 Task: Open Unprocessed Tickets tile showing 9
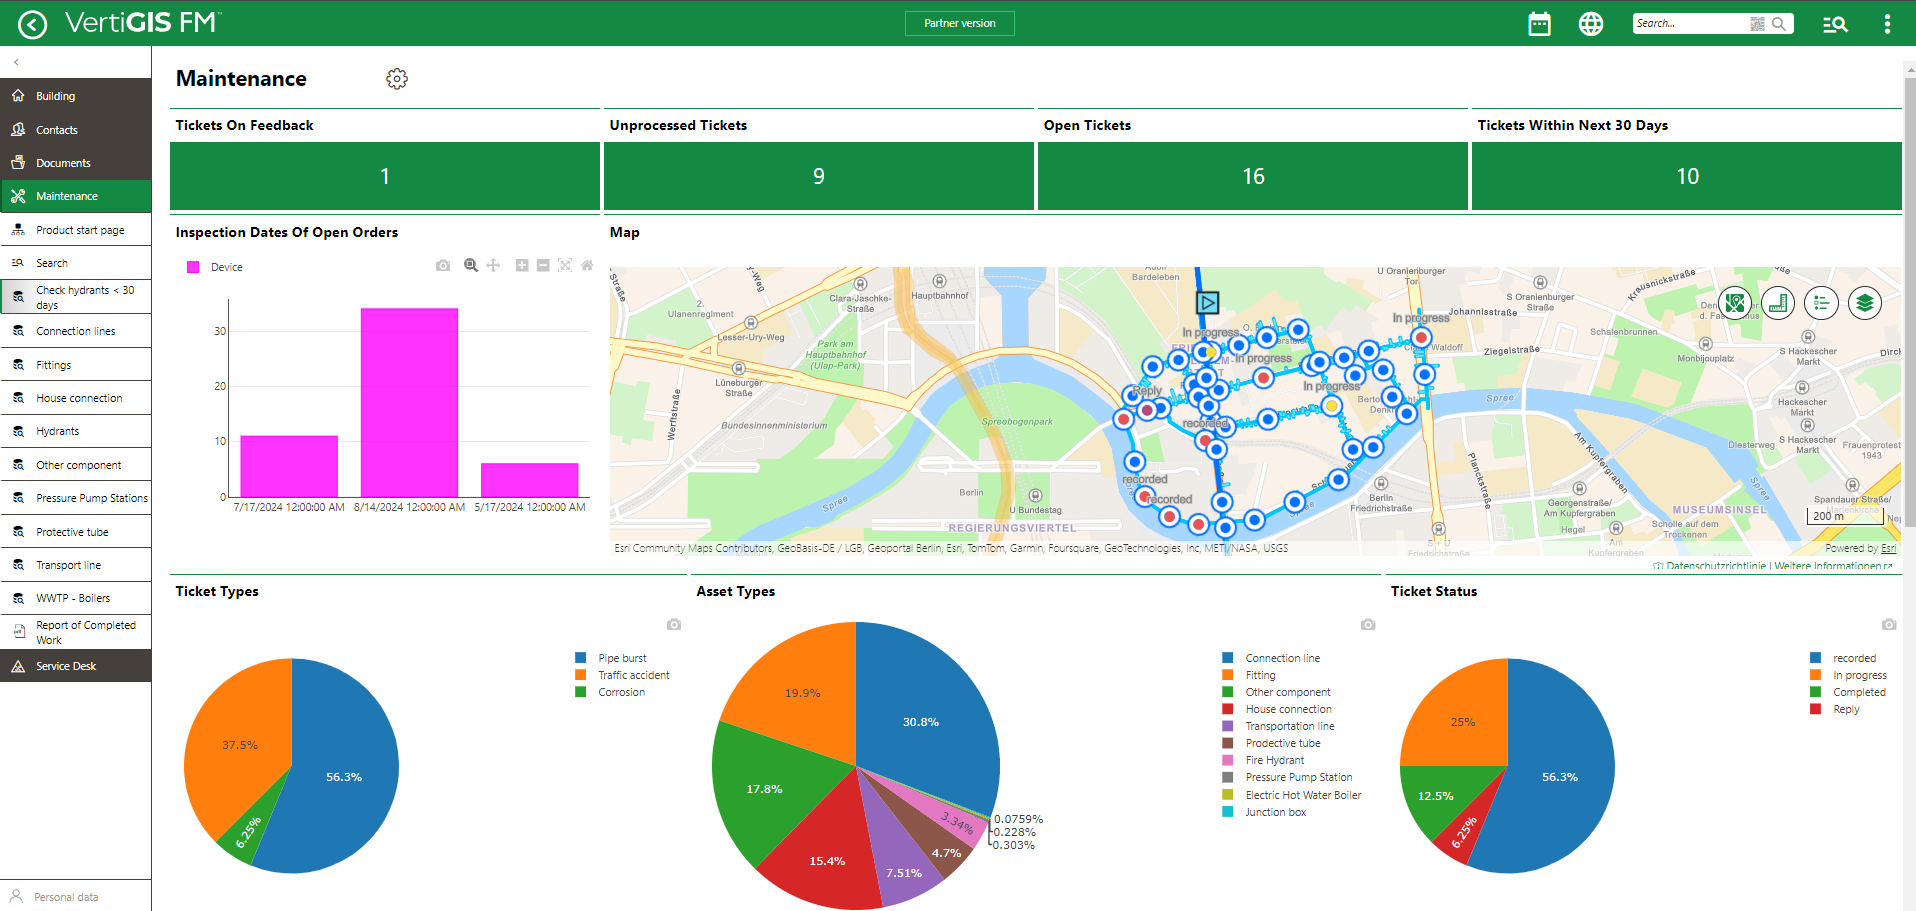pyautogui.click(x=819, y=176)
